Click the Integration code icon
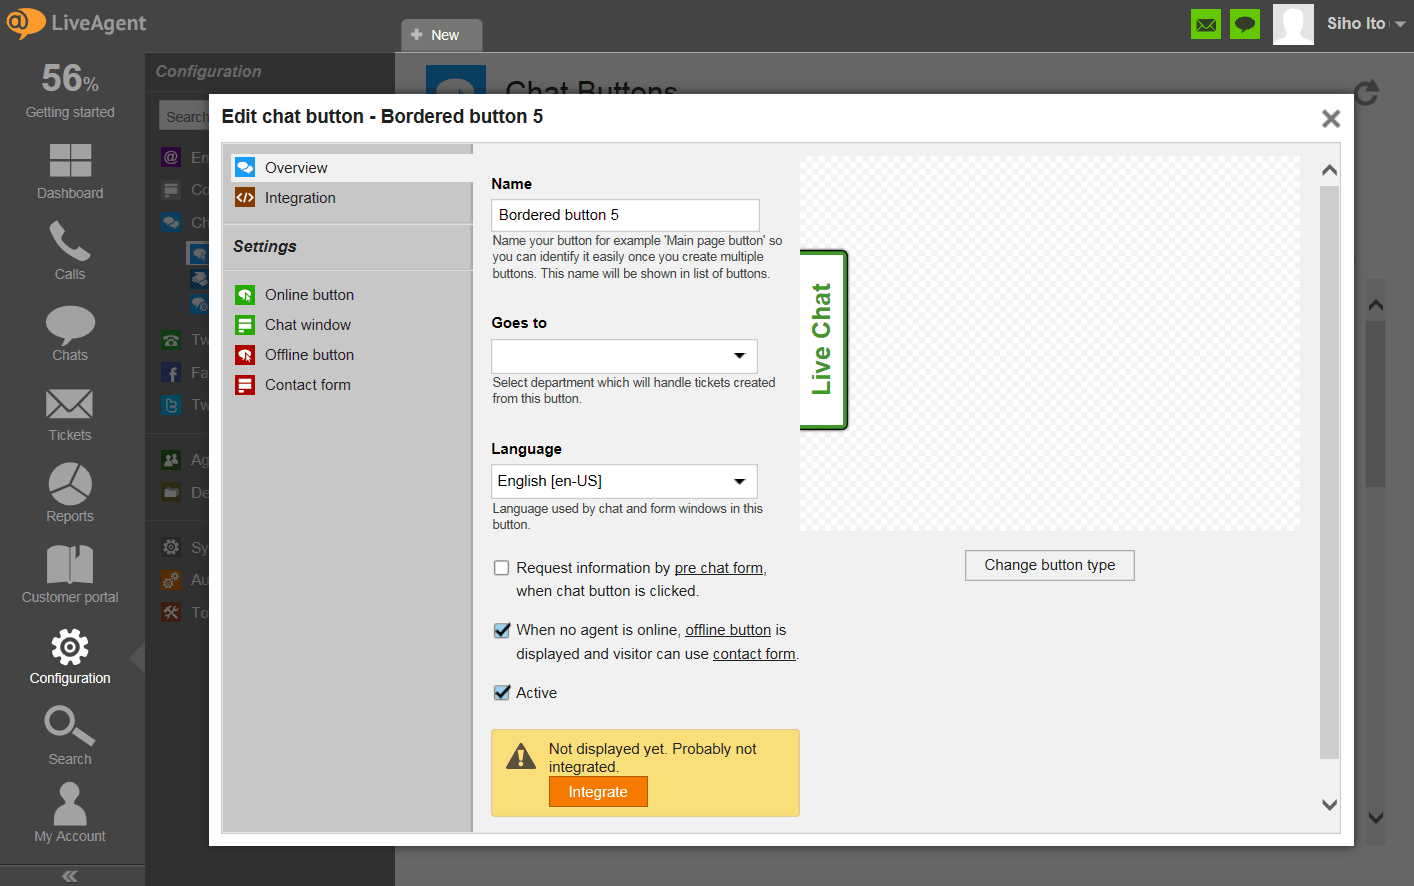The image size is (1414, 886). click(245, 198)
